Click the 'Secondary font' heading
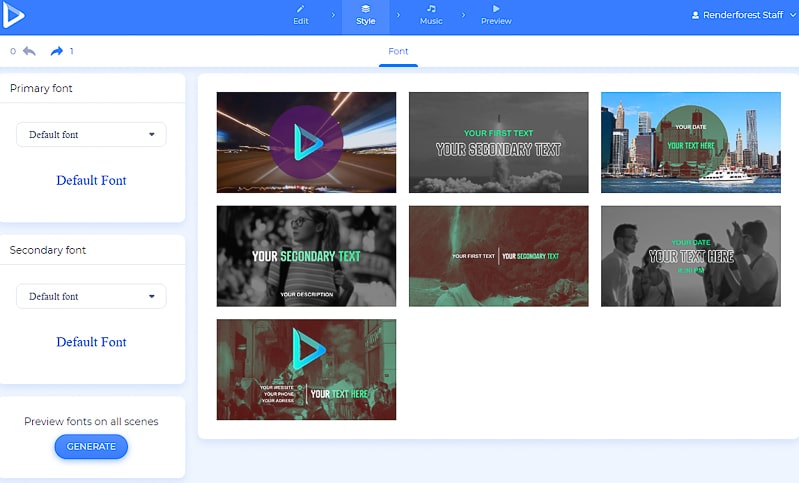Image resolution: width=799 pixels, height=483 pixels. 48,250
